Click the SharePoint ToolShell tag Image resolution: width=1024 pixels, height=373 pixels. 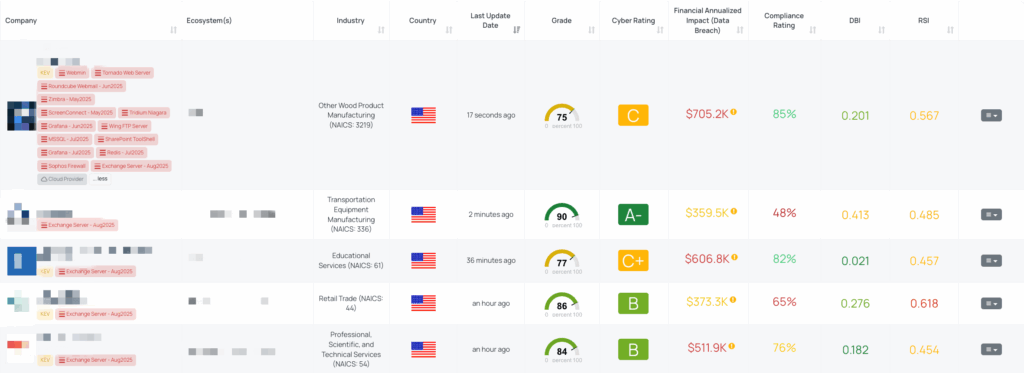(x=127, y=139)
